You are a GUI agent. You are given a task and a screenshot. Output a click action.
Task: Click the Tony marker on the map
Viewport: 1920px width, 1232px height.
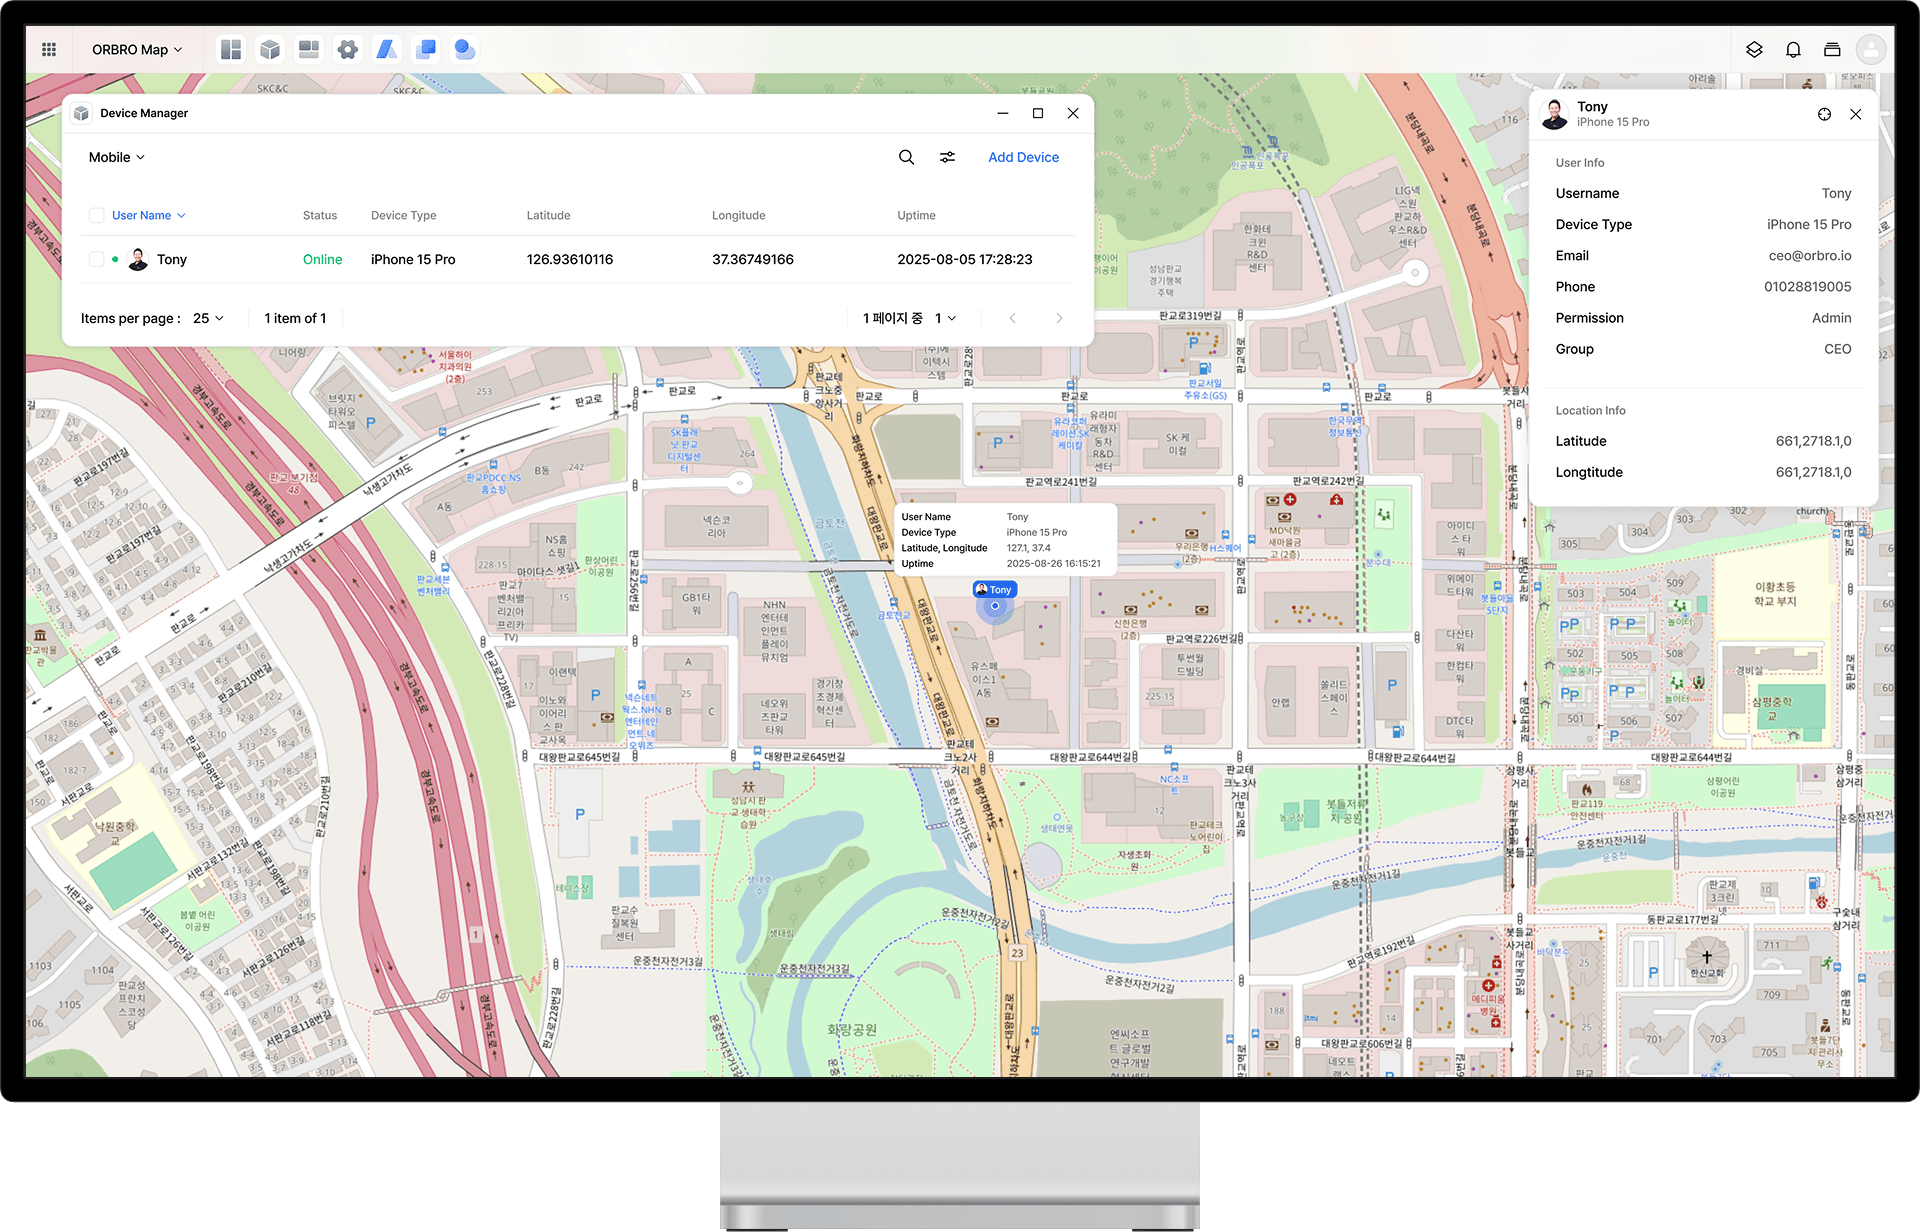pyautogui.click(x=995, y=590)
